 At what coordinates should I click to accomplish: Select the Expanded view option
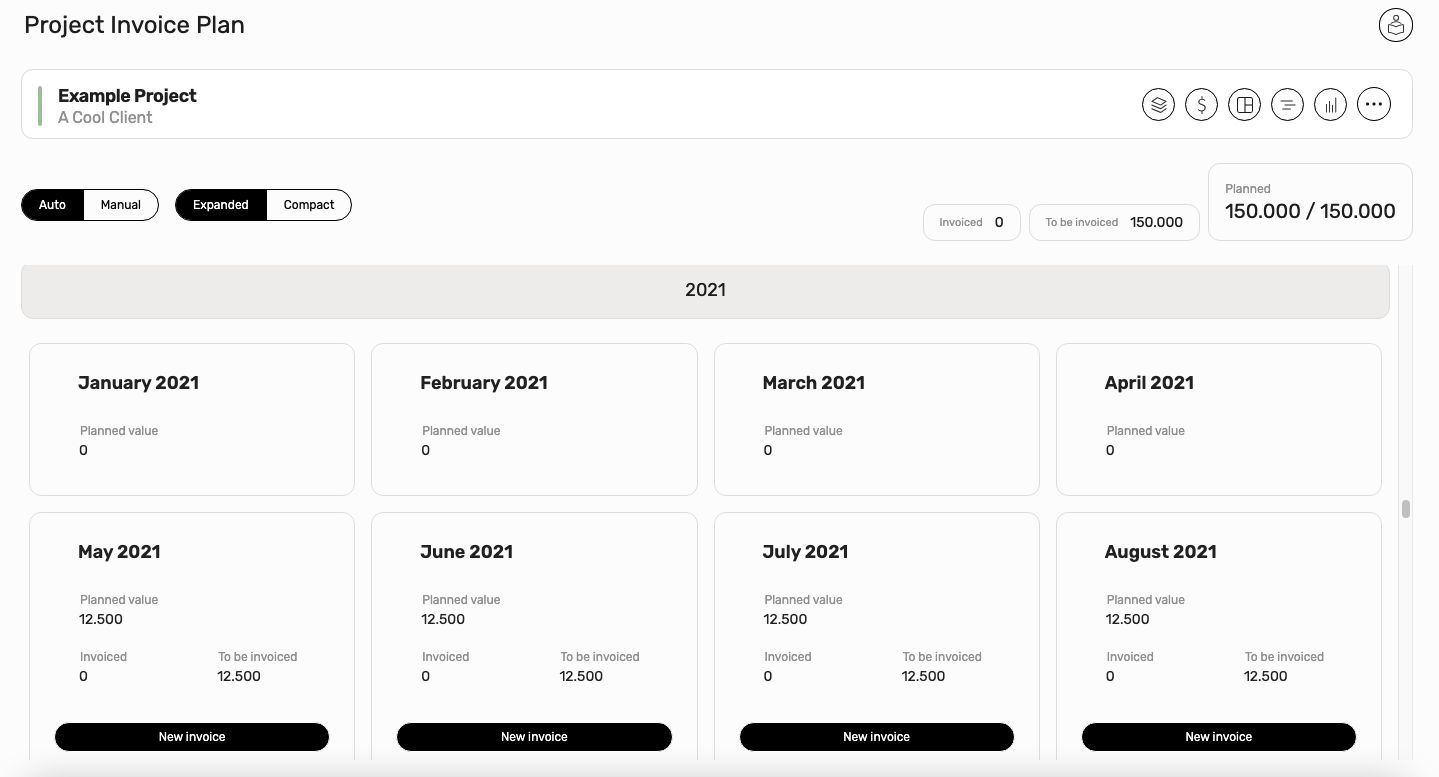tap(221, 205)
